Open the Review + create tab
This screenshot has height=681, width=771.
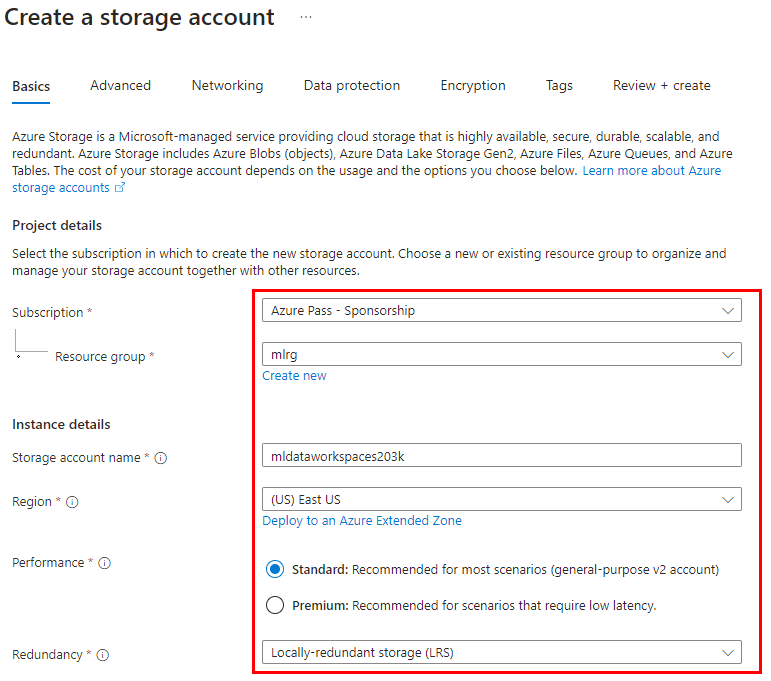pos(661,86)
